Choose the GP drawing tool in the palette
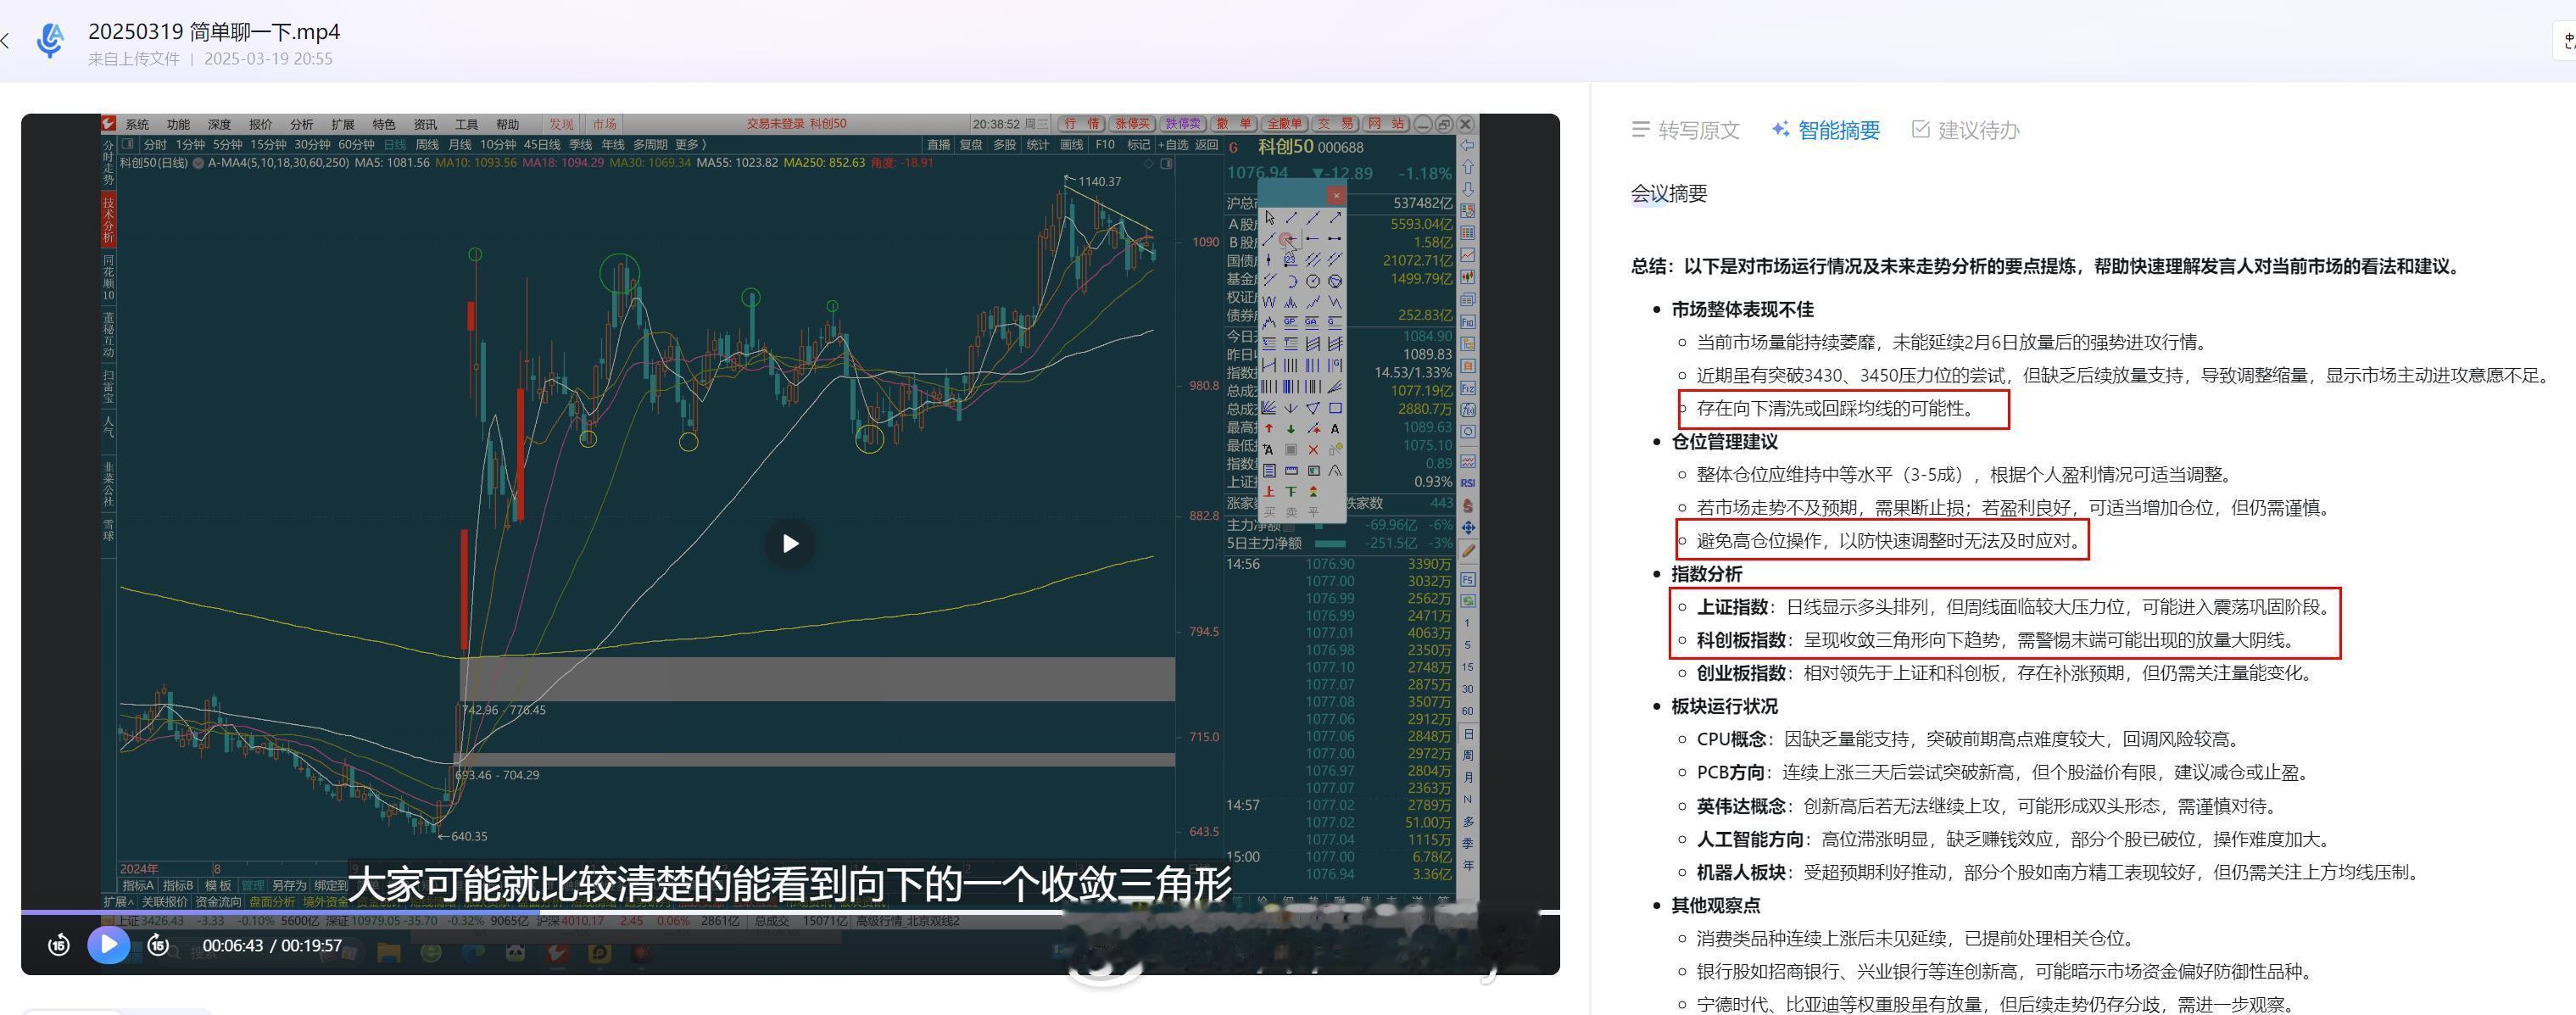2576x1015 pixels. coord(1291,322)
